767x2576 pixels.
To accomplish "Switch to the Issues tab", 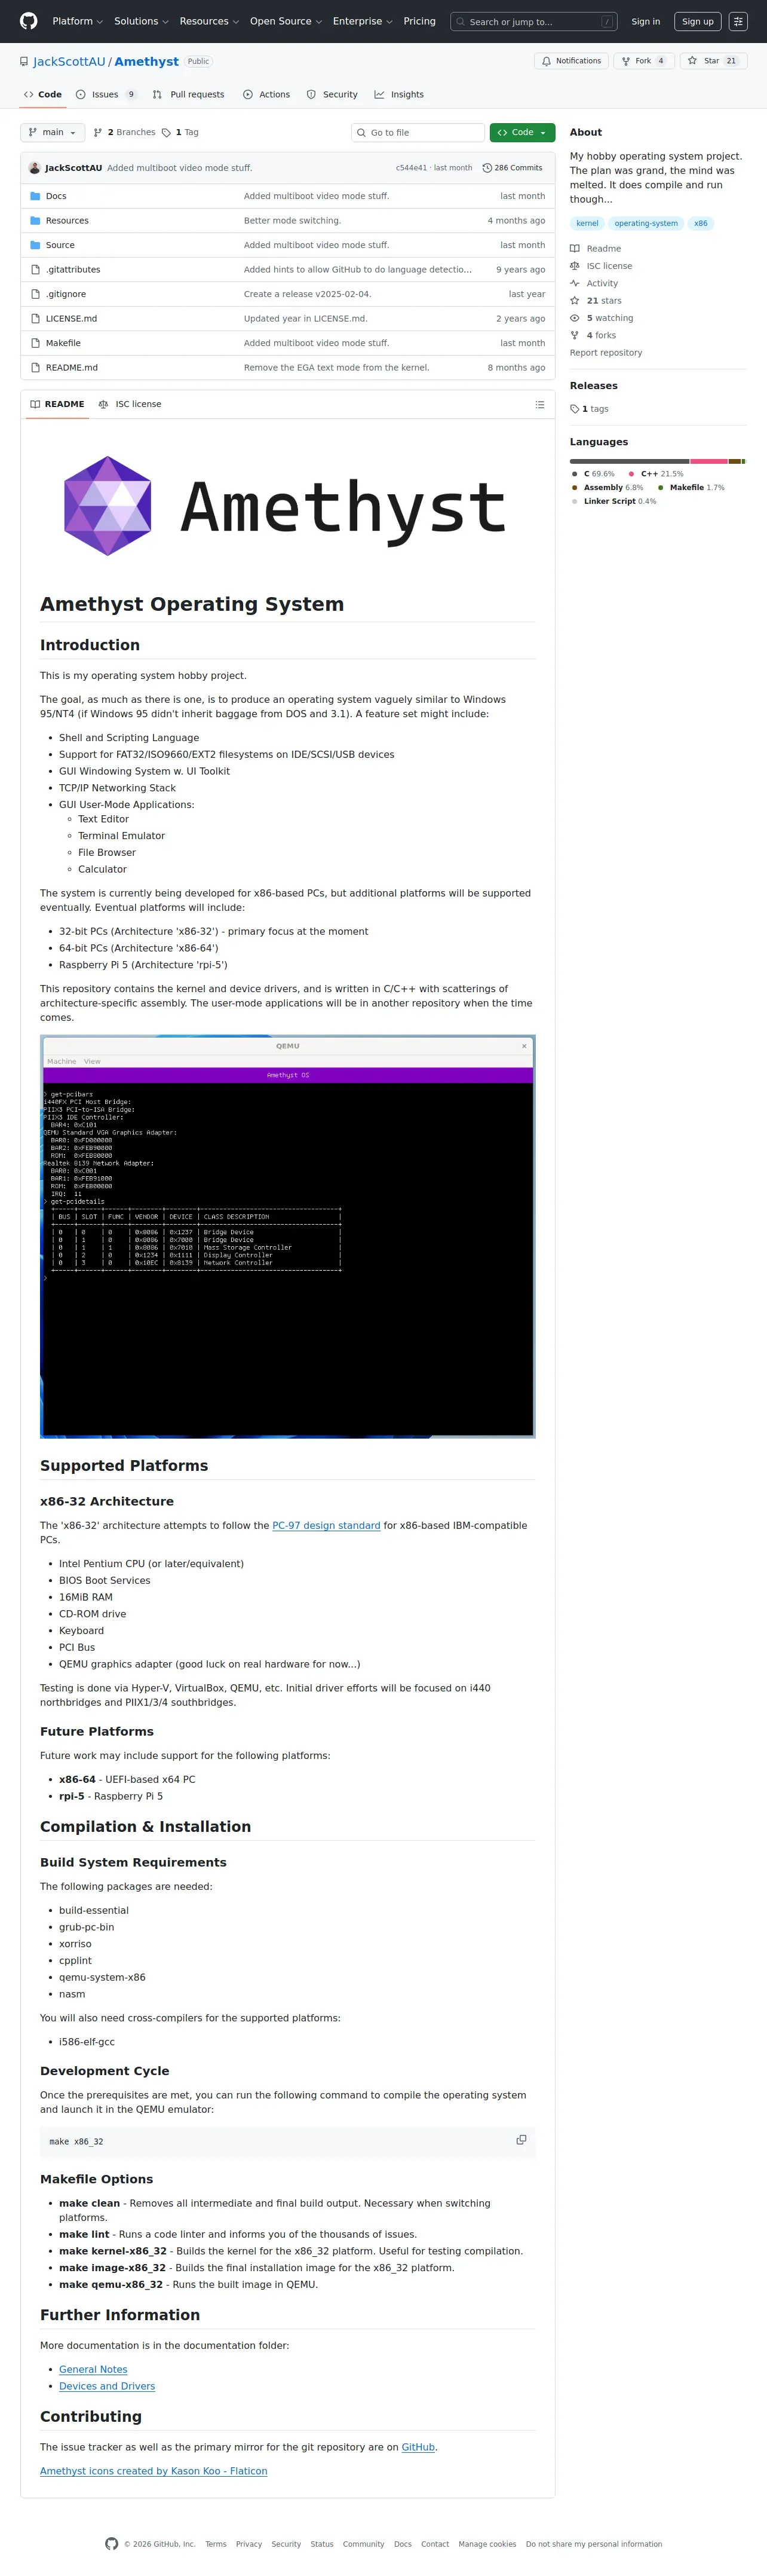I will [106, 95].
